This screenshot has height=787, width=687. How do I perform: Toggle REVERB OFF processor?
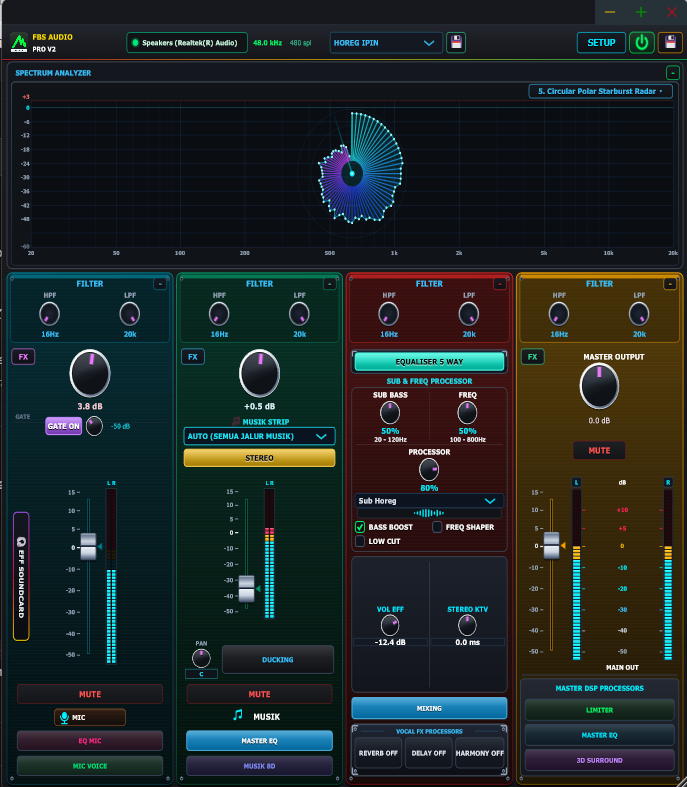coord(378,753)
